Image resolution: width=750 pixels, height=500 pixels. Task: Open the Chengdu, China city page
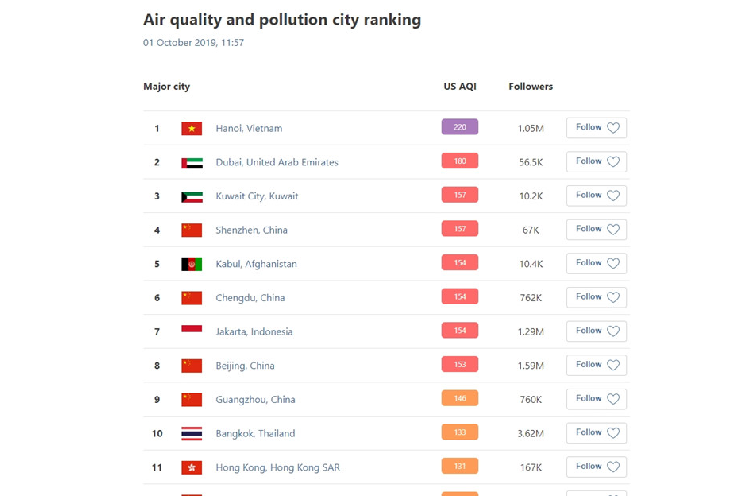point(250,298)
